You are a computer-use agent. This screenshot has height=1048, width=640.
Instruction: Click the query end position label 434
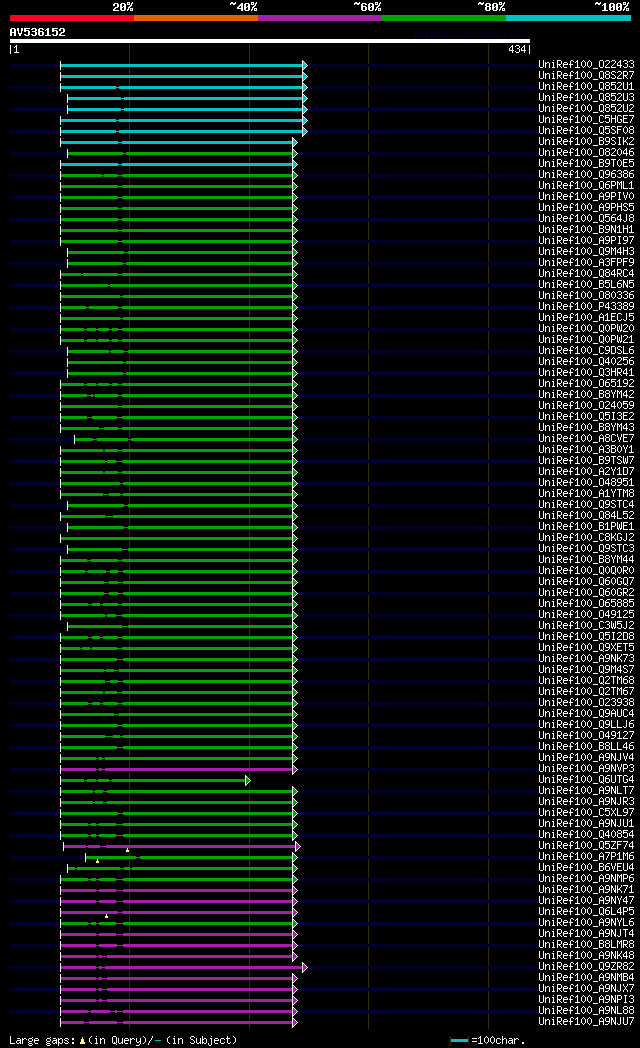tap(517, 49)
